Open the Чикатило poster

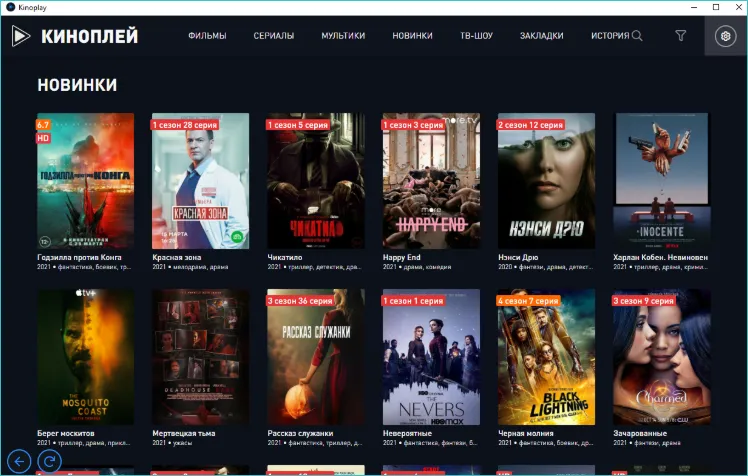[316, 181]
